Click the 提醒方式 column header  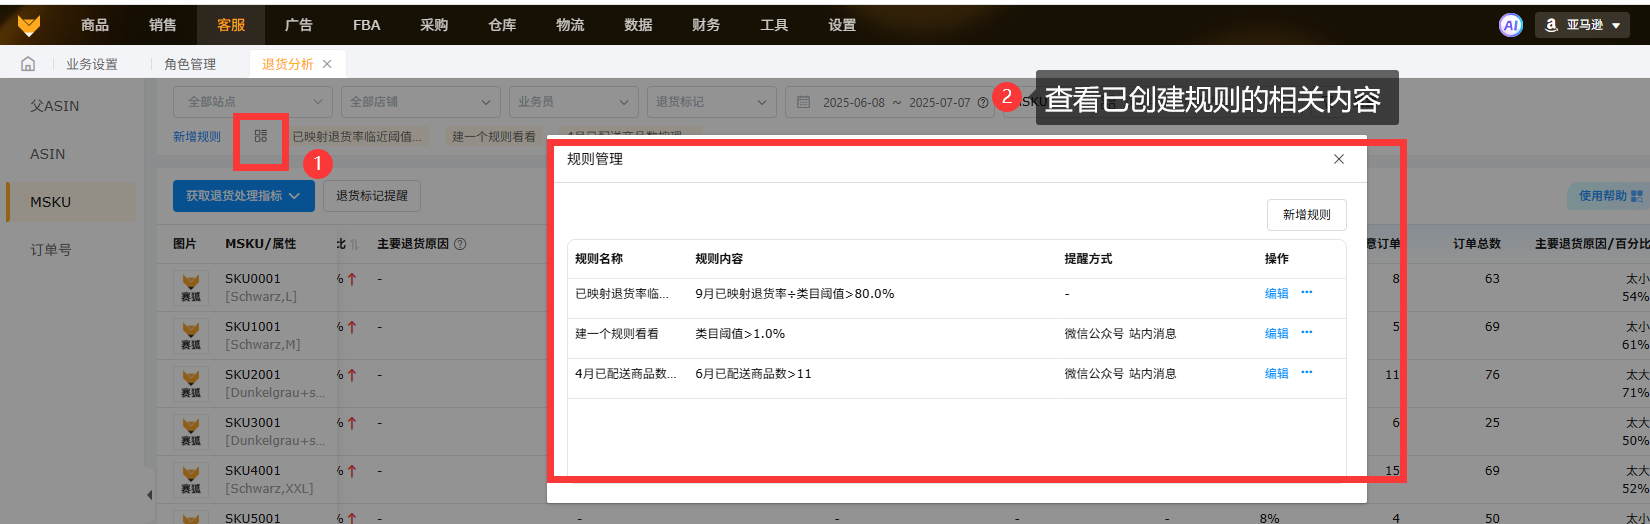tap(1088, 259)
